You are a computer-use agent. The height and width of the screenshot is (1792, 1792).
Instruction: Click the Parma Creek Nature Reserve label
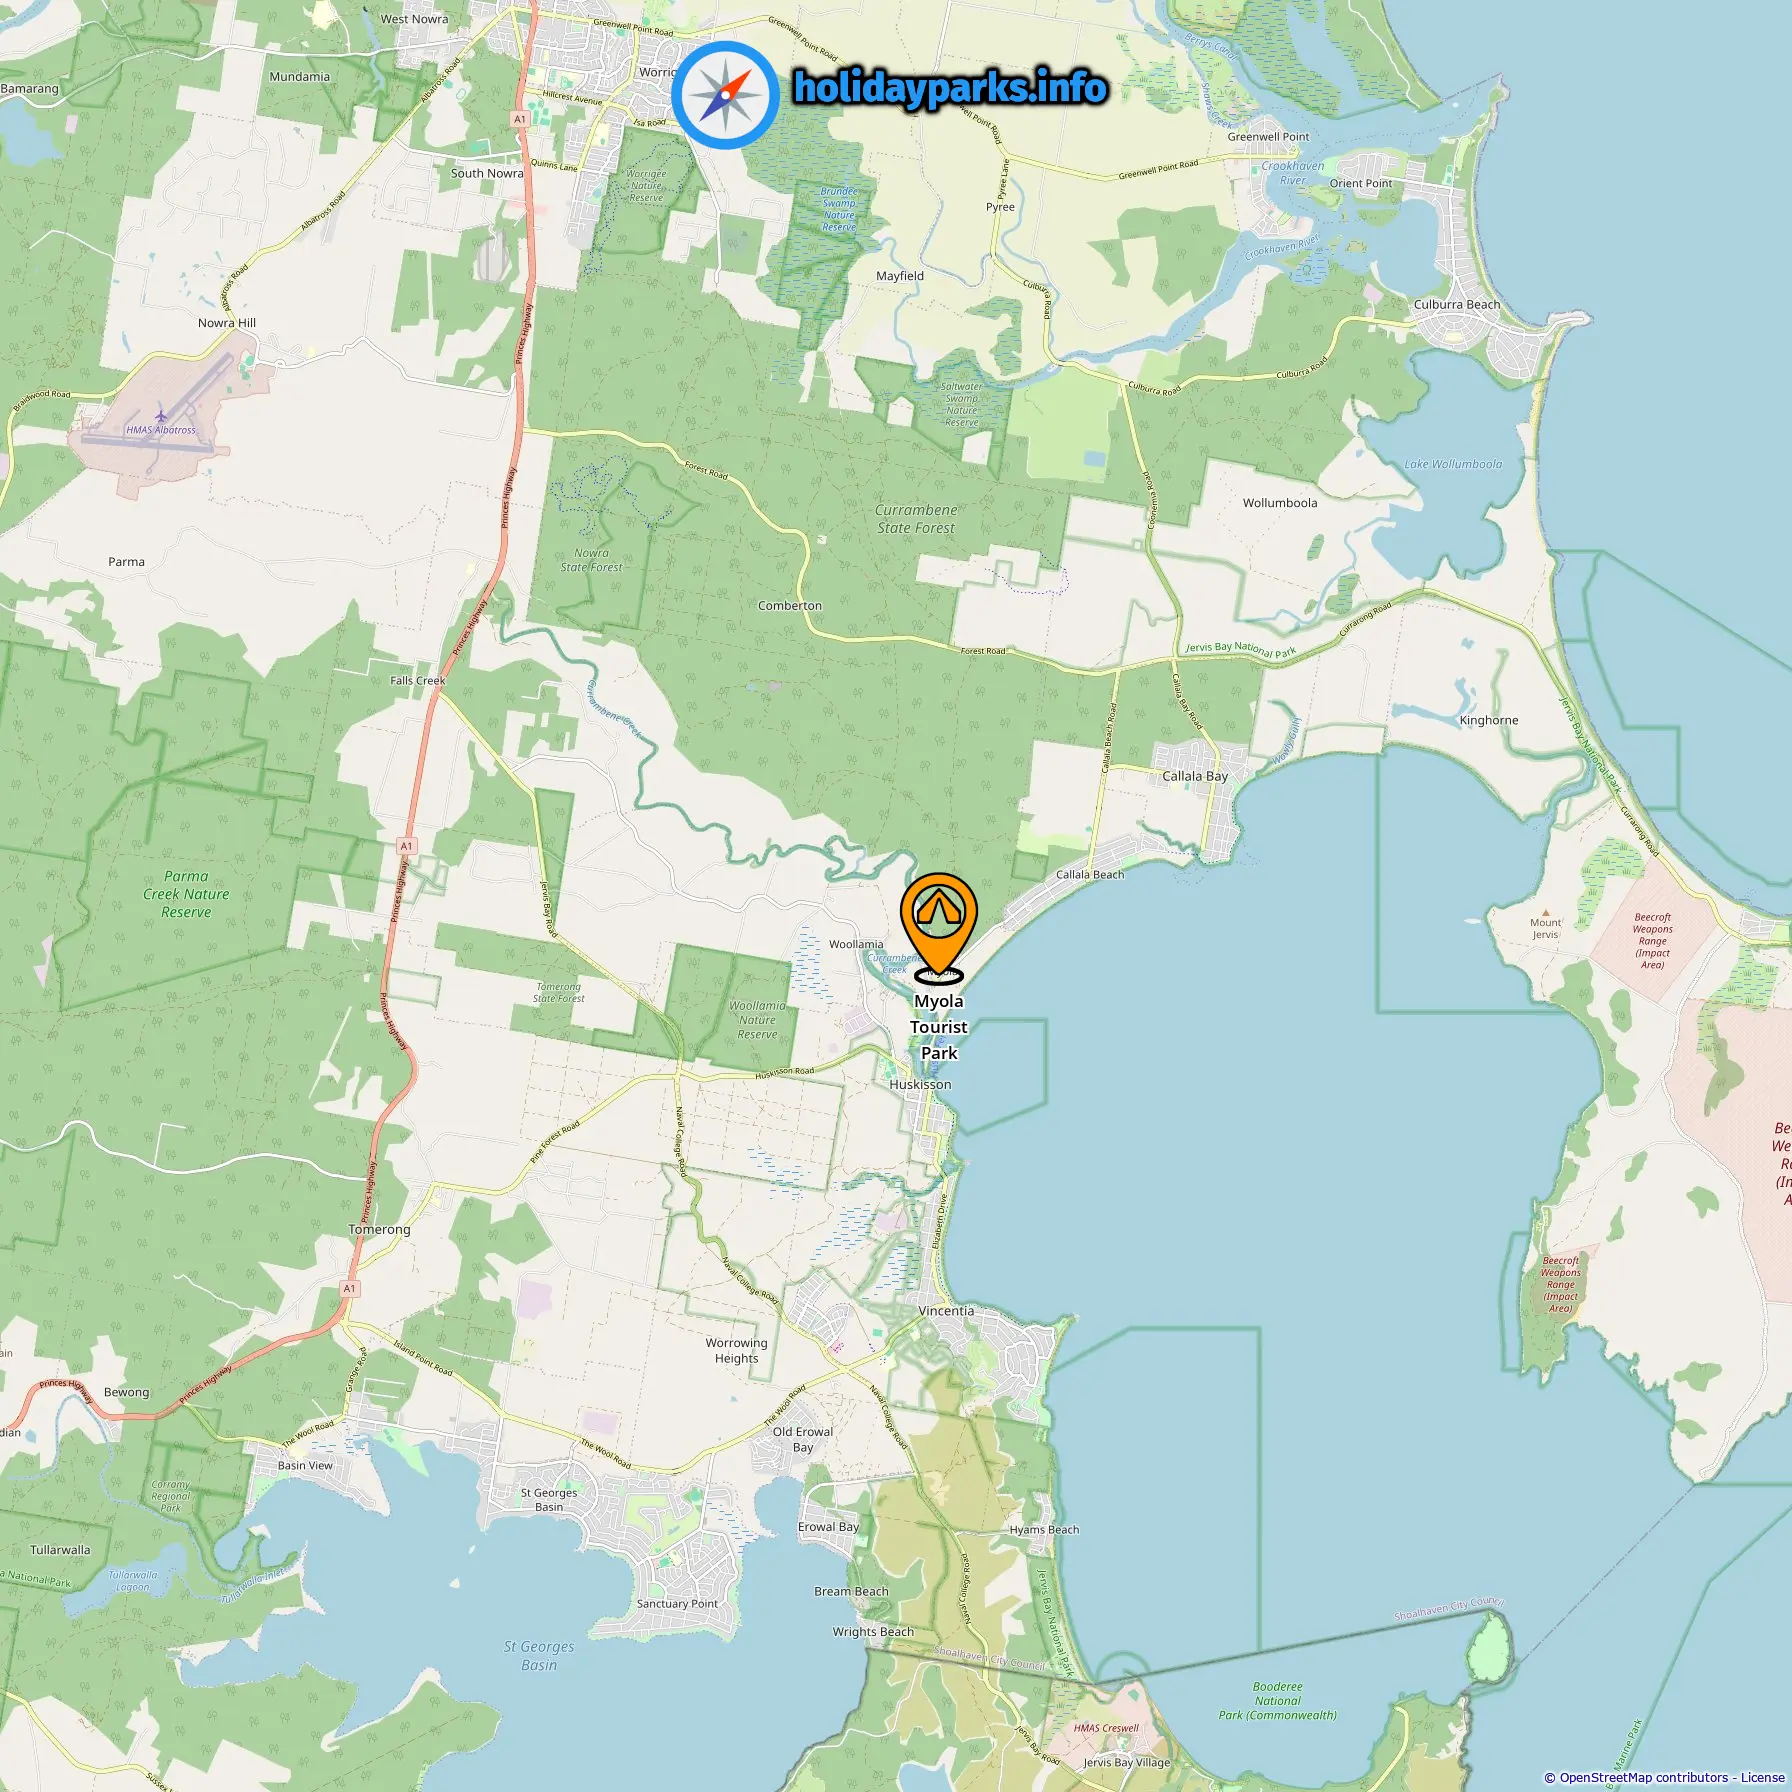pos(186,894)
